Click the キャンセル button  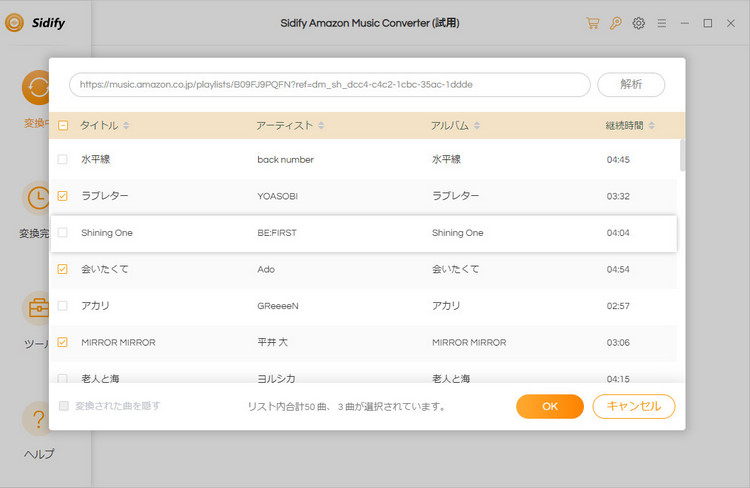(x=634, y=406)
